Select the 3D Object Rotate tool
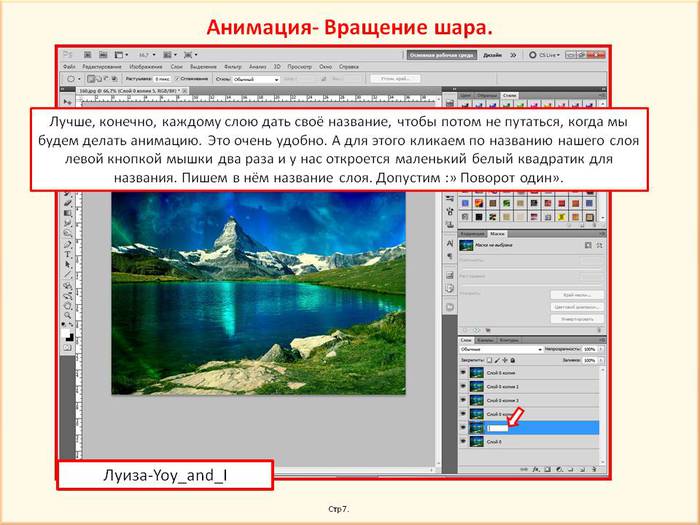Viewport: 700px width, 525px height. 68,286
